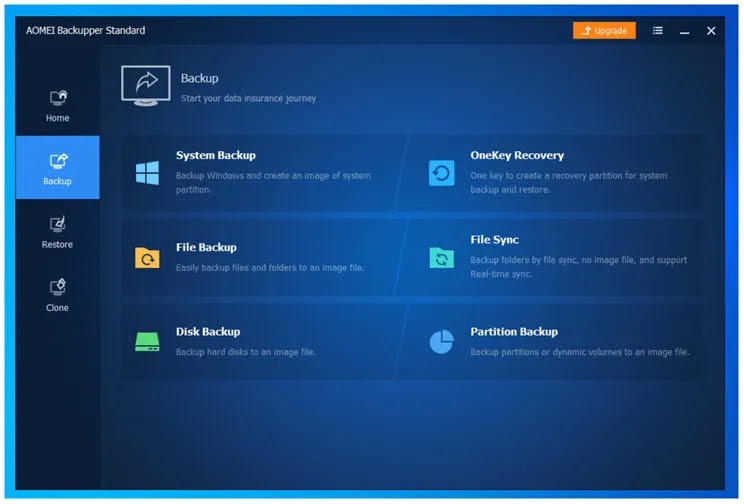Open the Clone sidebar icon

point(58,287)
